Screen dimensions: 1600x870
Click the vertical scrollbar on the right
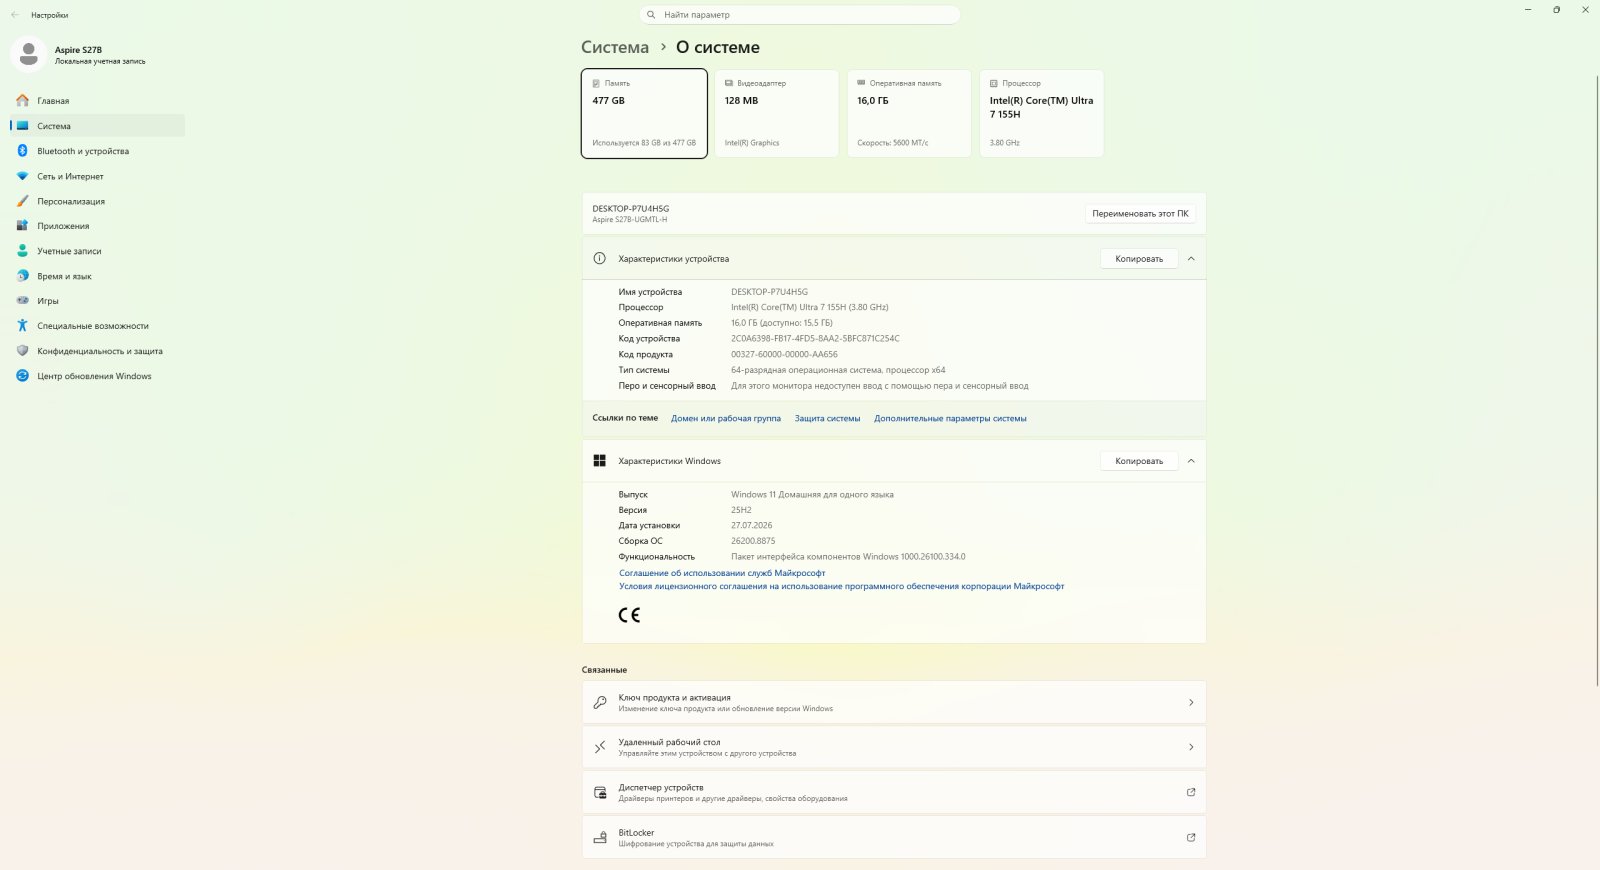1595,380
